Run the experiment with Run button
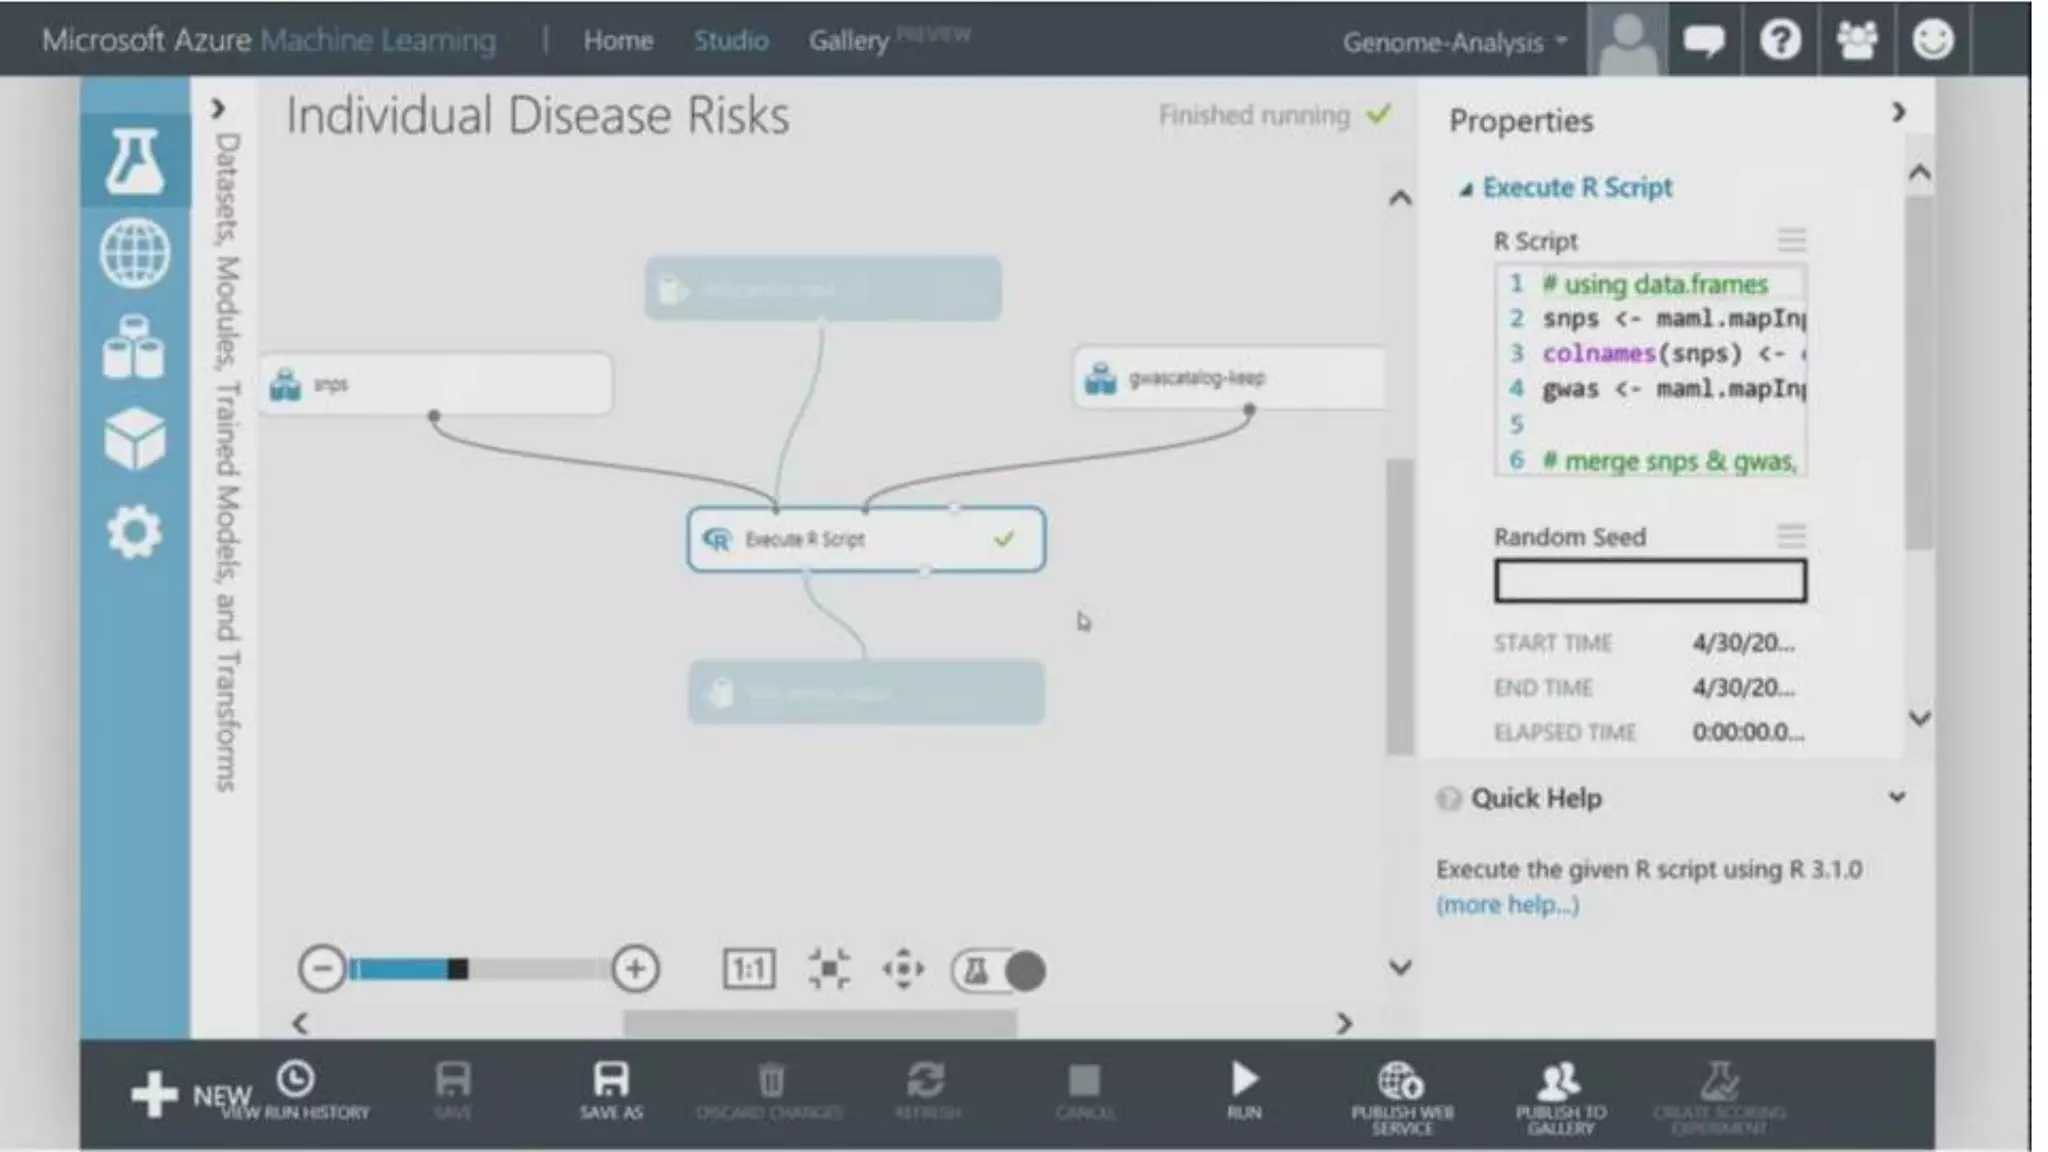Screen dimensions: 2048x1152 [1245, 1082]
